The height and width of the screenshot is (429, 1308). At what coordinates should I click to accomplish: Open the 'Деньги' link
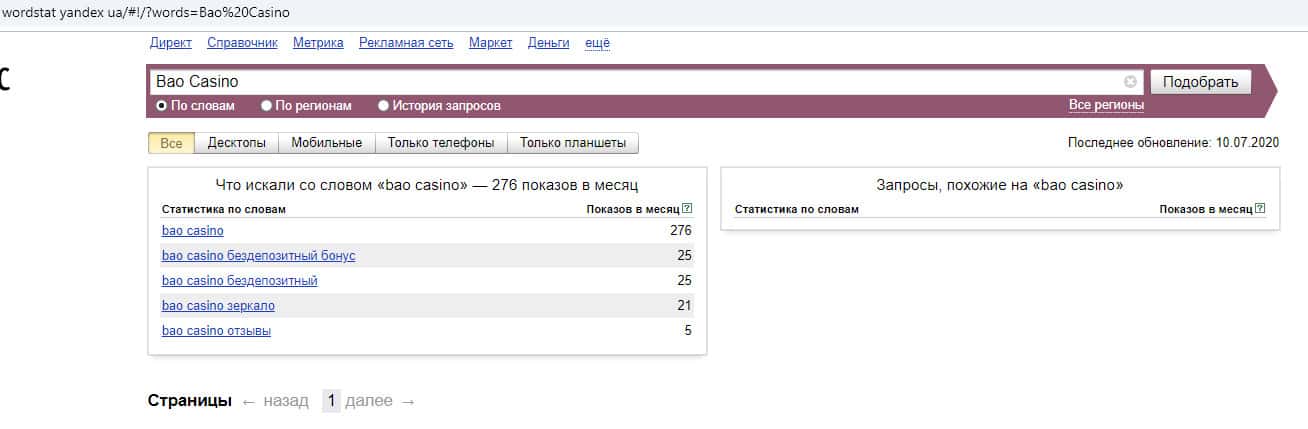click(548, 43)
